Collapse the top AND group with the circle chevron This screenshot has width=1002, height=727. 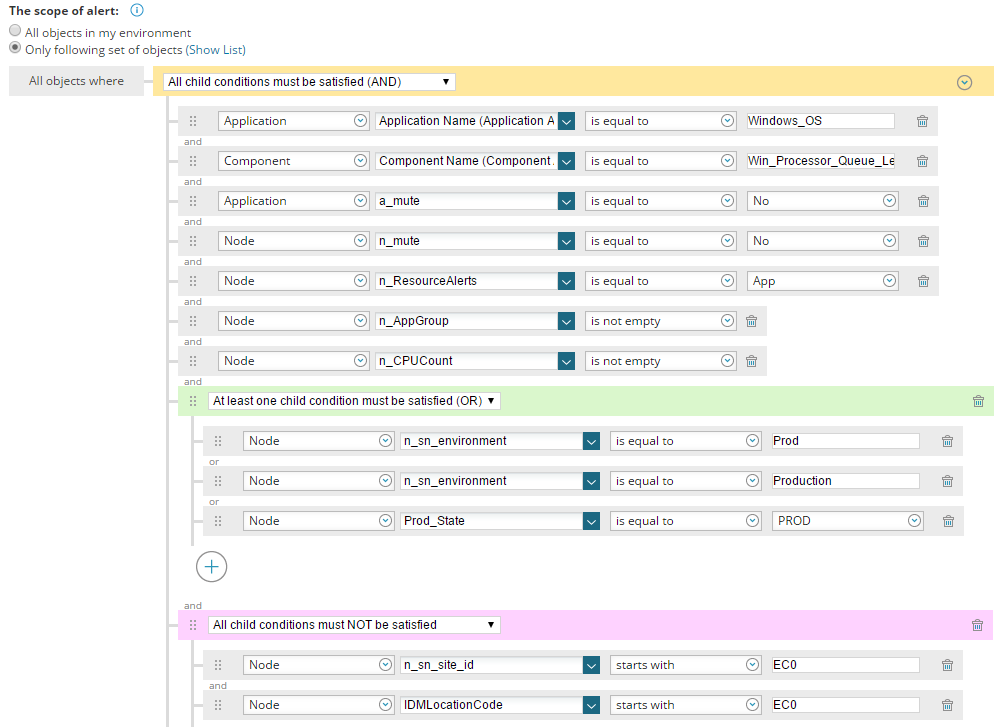(x=964, y=82)
